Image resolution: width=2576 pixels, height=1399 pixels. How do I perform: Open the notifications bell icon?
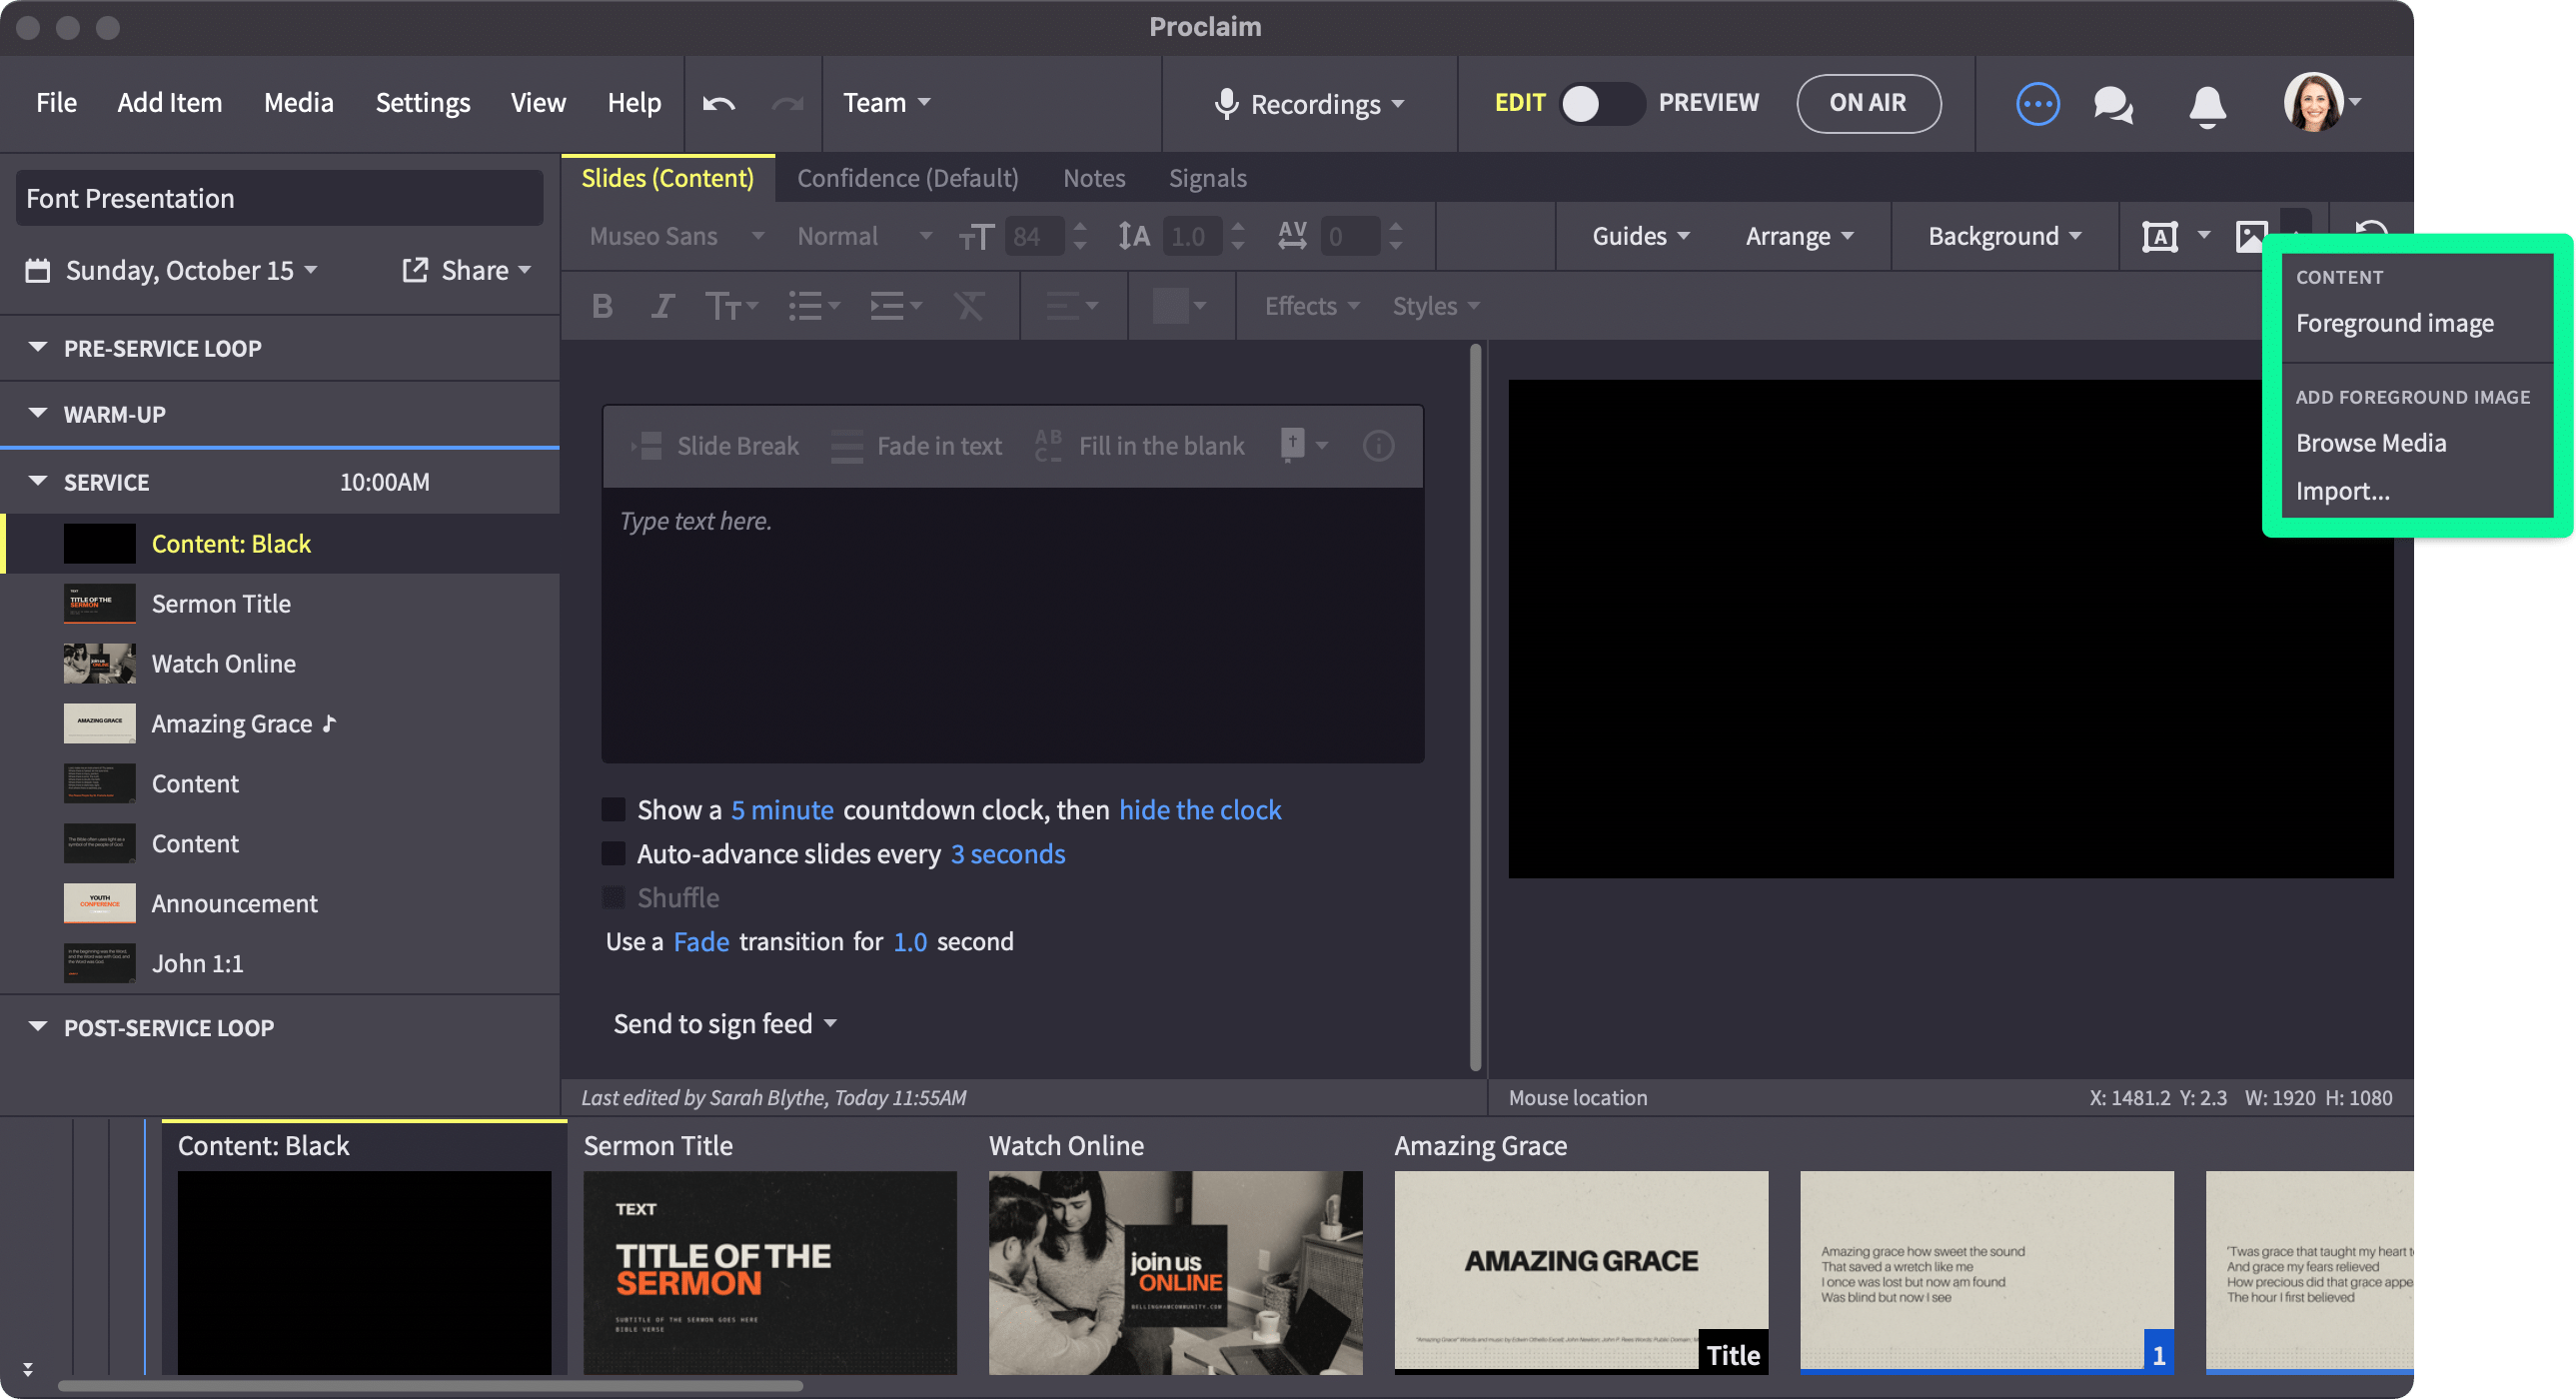point(2208,103)
